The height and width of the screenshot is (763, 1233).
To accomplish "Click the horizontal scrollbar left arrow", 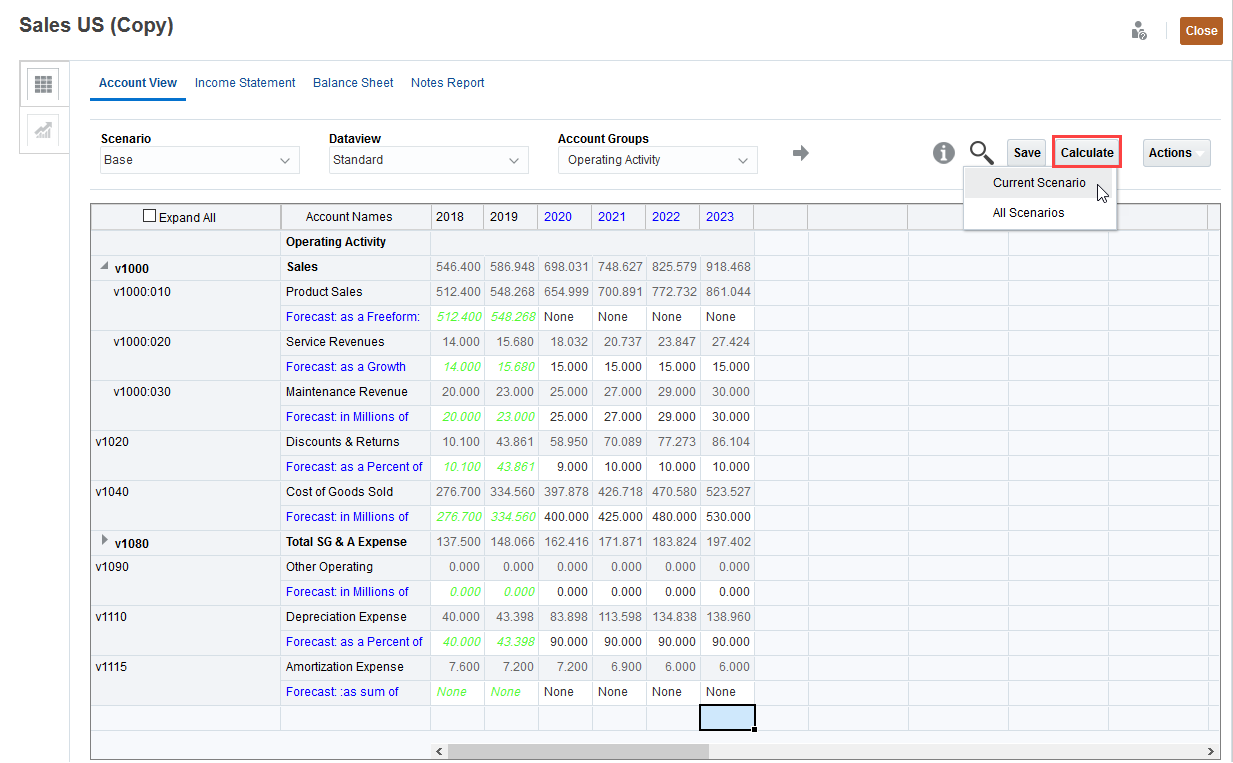I will [x=439, y=751].
